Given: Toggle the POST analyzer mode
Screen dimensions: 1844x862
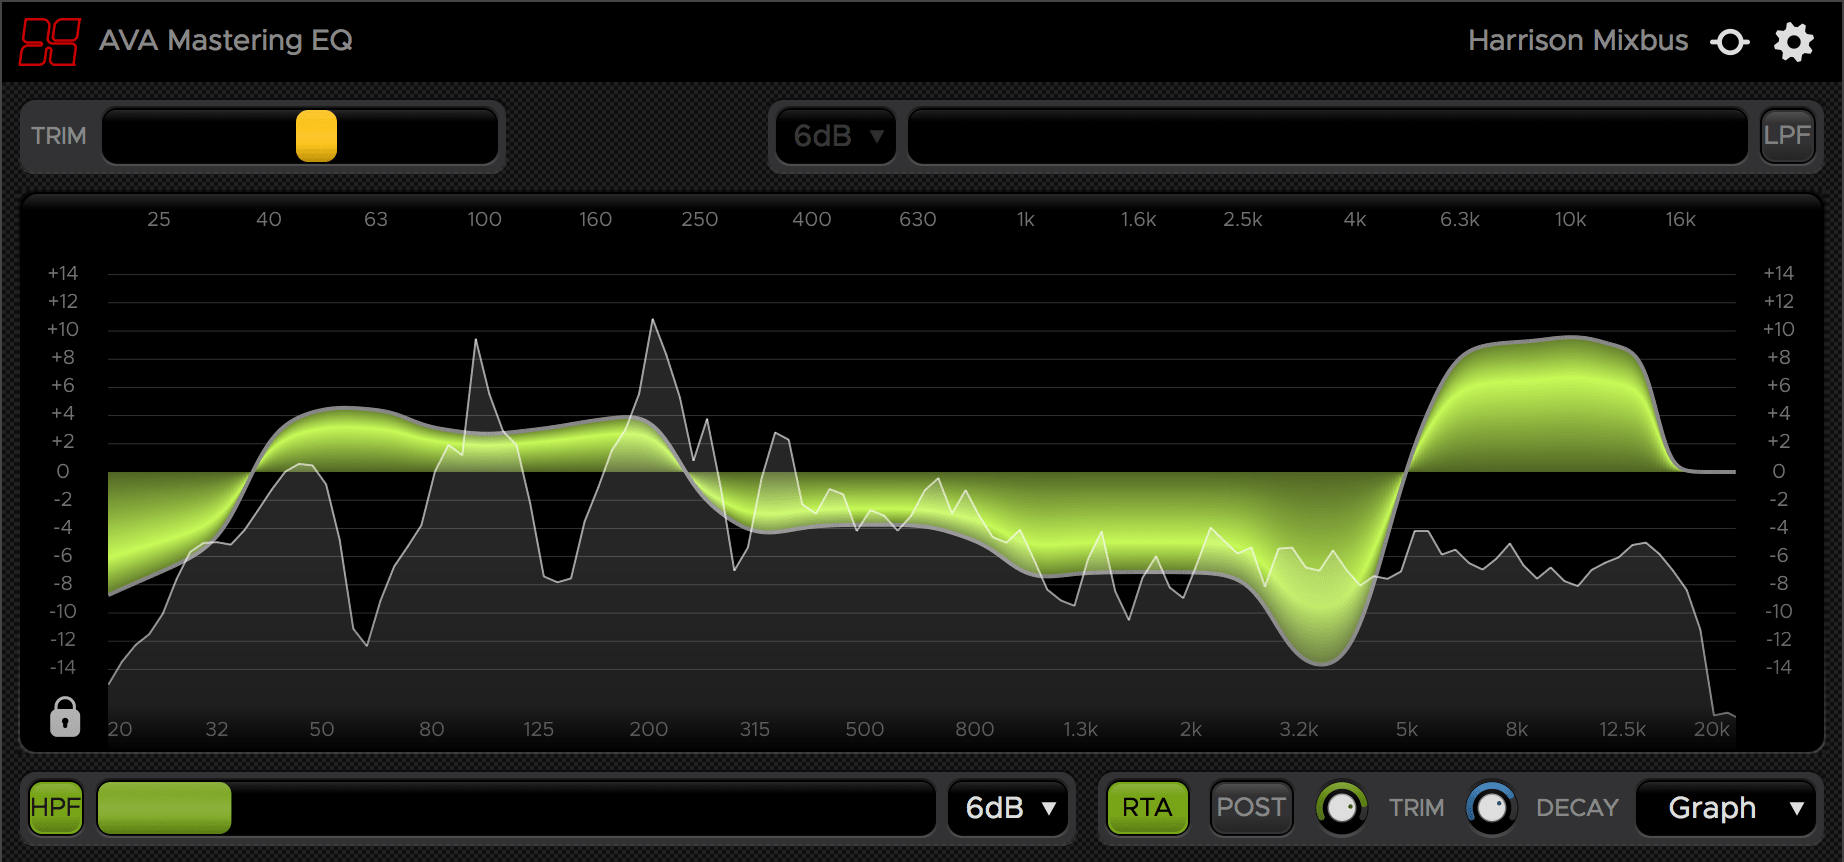Looking at the screenshot, I should coord(1251,807).
